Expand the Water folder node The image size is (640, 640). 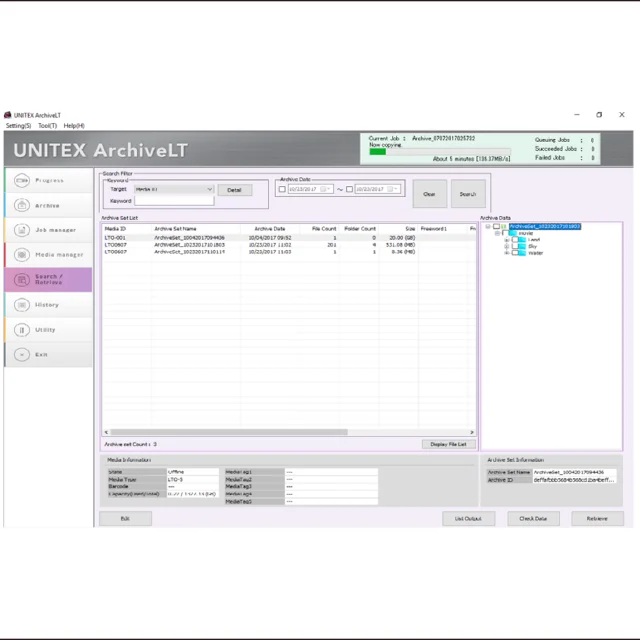507,253
